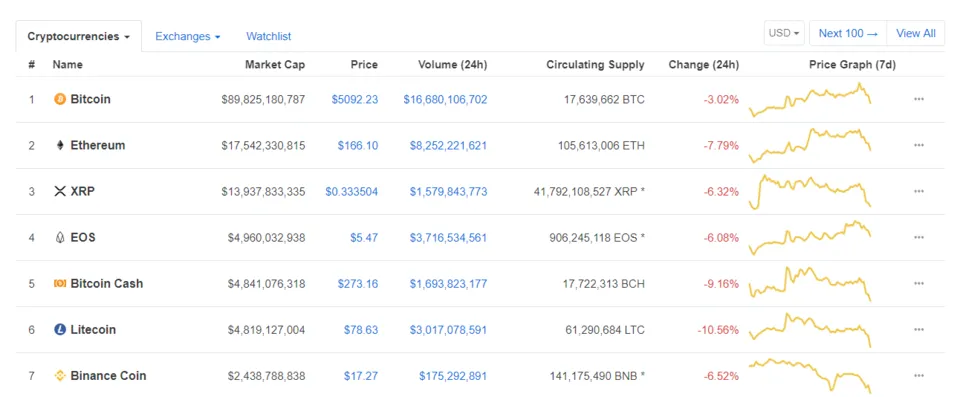Click XRP price $0.333504
This screenshot has height=397, width=960.
pos(351,192)
